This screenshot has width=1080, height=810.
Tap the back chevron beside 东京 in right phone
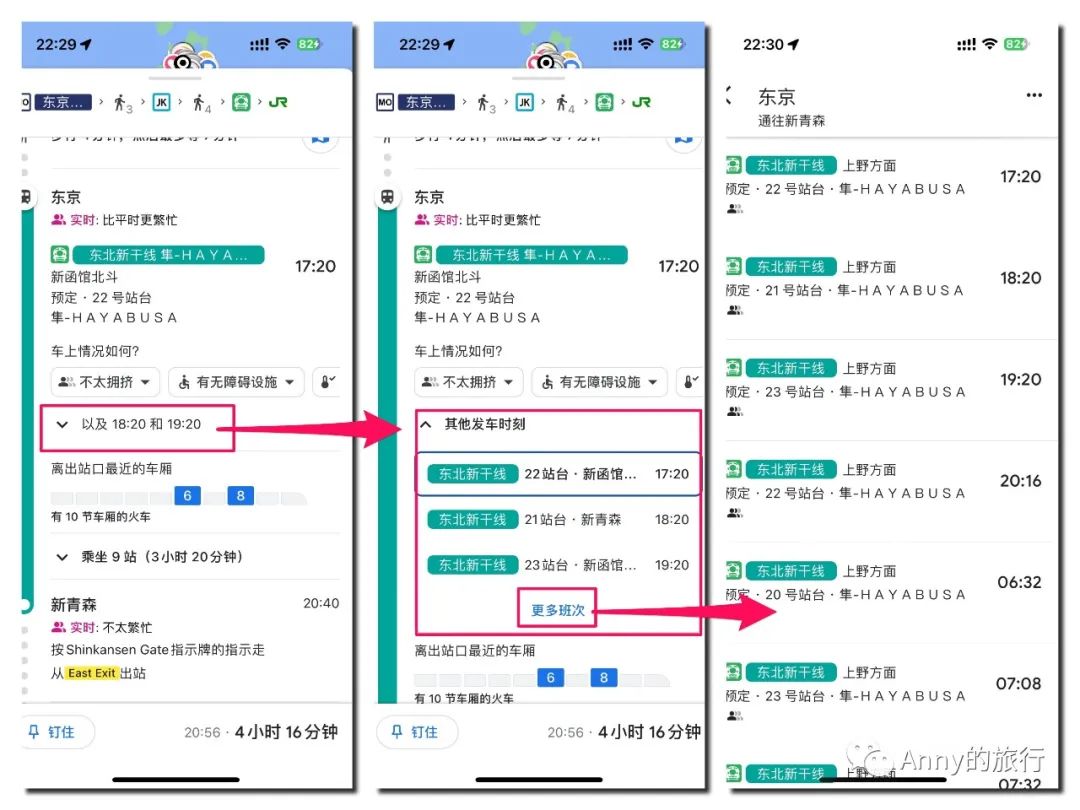730,96
